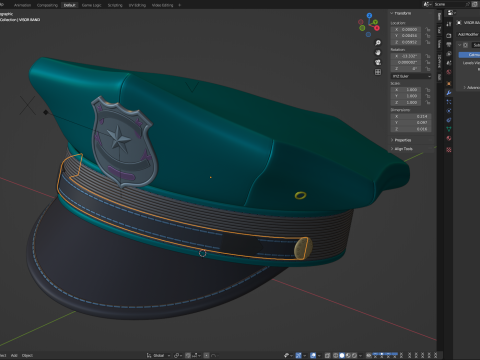
Task: Lock Location Y with its padlock
Action: pyautogui.click(x=428, y=36)
